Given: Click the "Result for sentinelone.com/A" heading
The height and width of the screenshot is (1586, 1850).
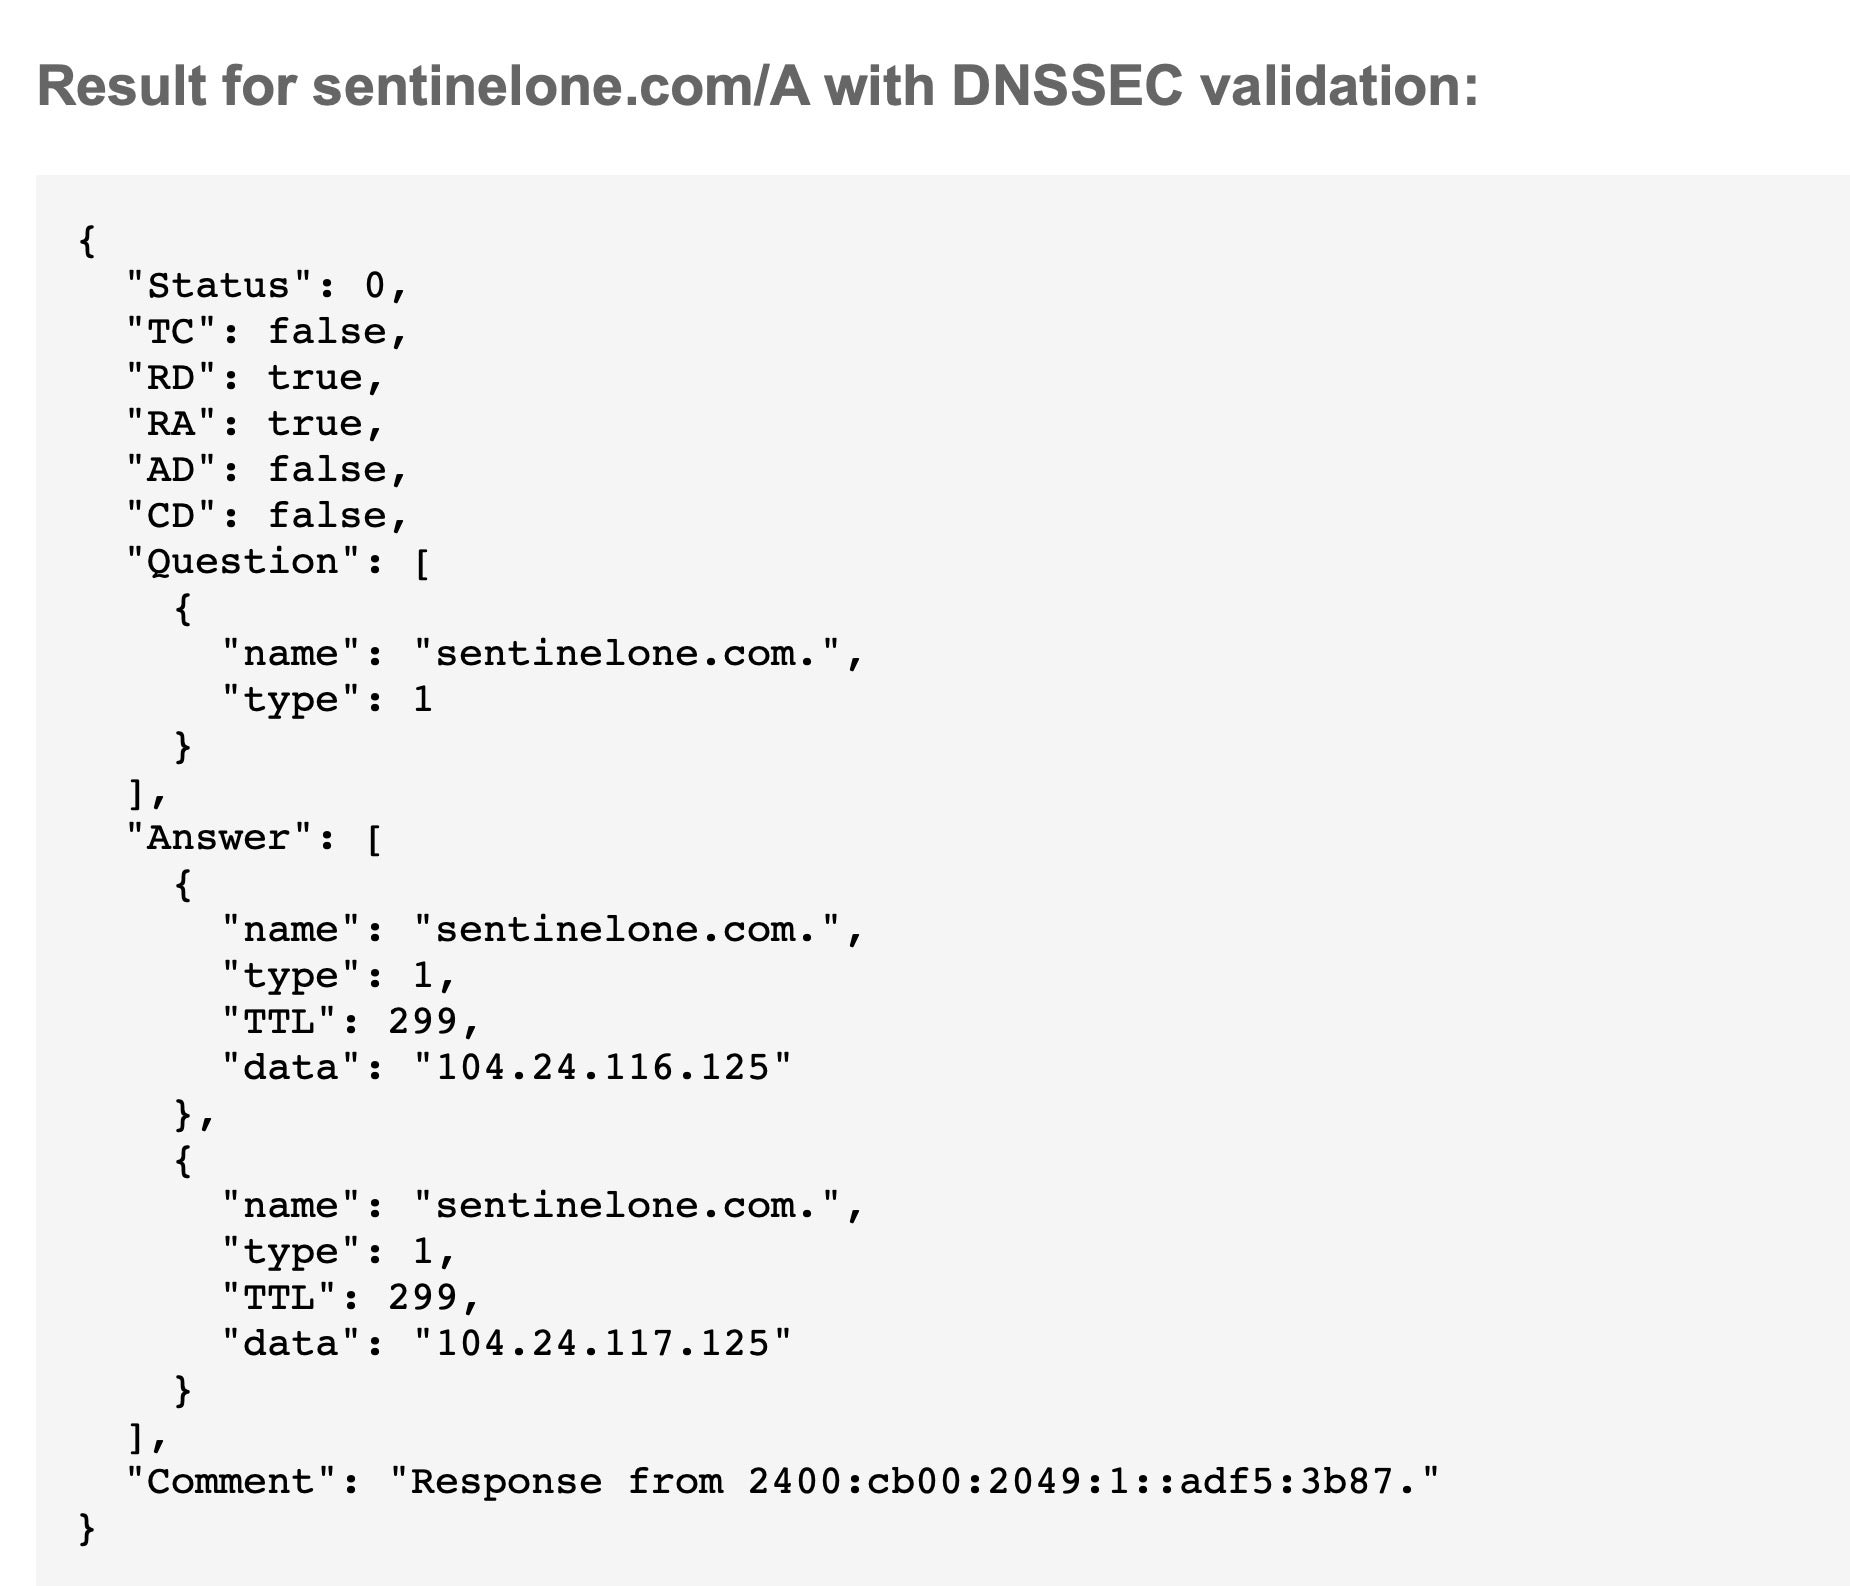Looking at the screenshot, I should pos(757,86).
